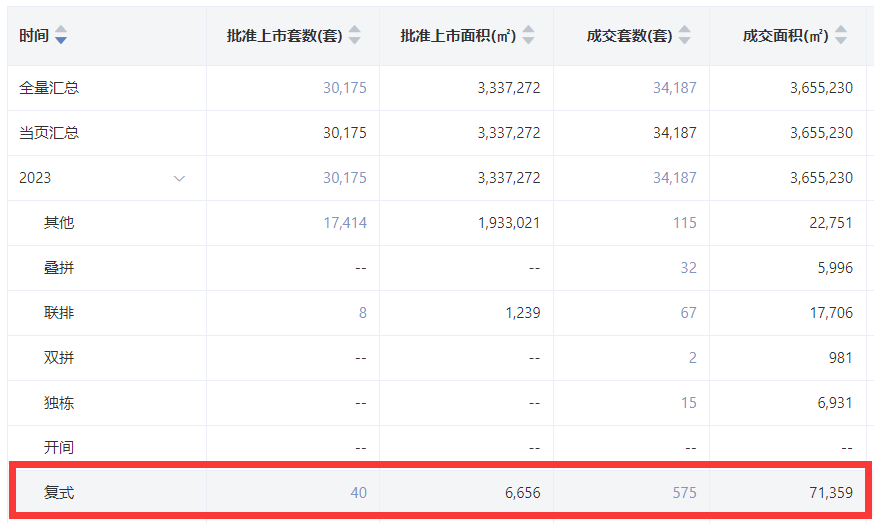Sort by the 时间 column sort icon
This screenshot has height=523, width=874.
(61, 35)
